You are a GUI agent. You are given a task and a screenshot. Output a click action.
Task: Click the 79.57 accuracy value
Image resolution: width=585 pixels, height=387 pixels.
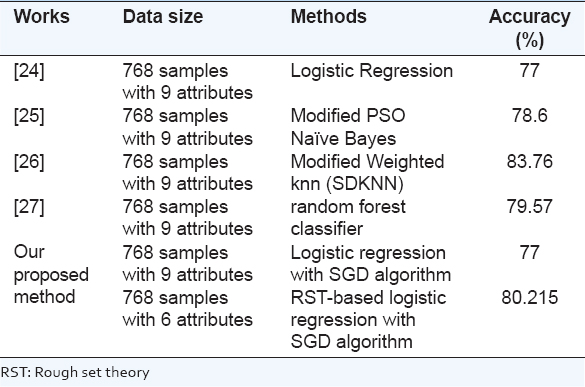[529, 207]
